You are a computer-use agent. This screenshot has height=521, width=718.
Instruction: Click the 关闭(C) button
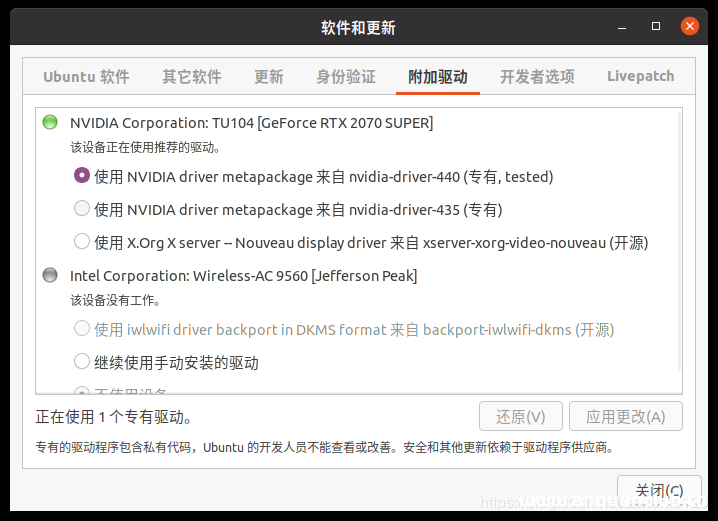tap(659, 490)
